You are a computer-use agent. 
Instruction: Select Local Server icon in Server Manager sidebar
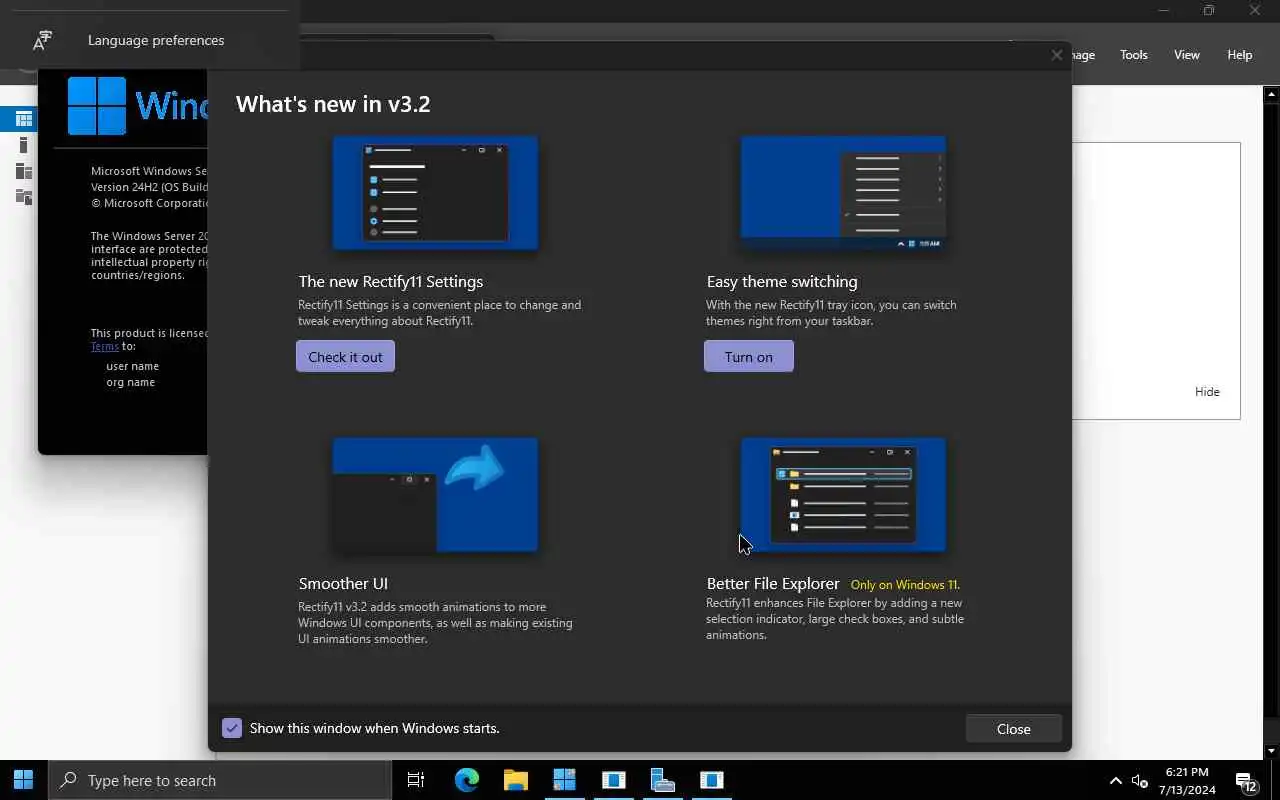point(23,145)
